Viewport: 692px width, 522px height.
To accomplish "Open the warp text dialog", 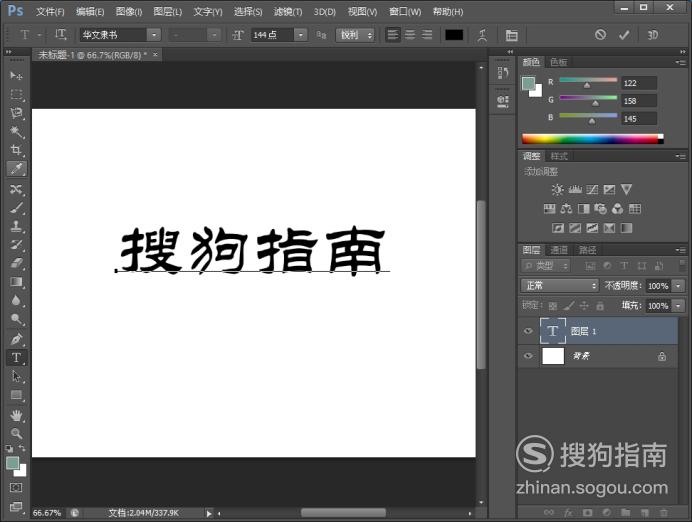I will pyautogui.click(x=482, y=35).
